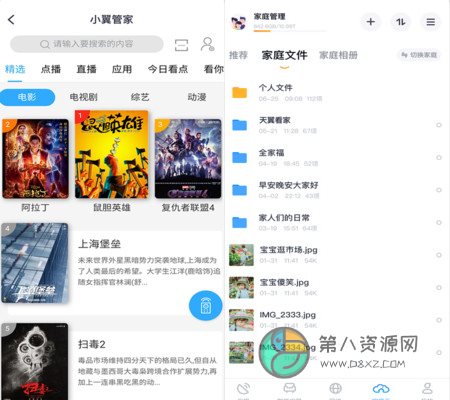Tap the IMG_2333.jpg file name

[x=287, y=315]
